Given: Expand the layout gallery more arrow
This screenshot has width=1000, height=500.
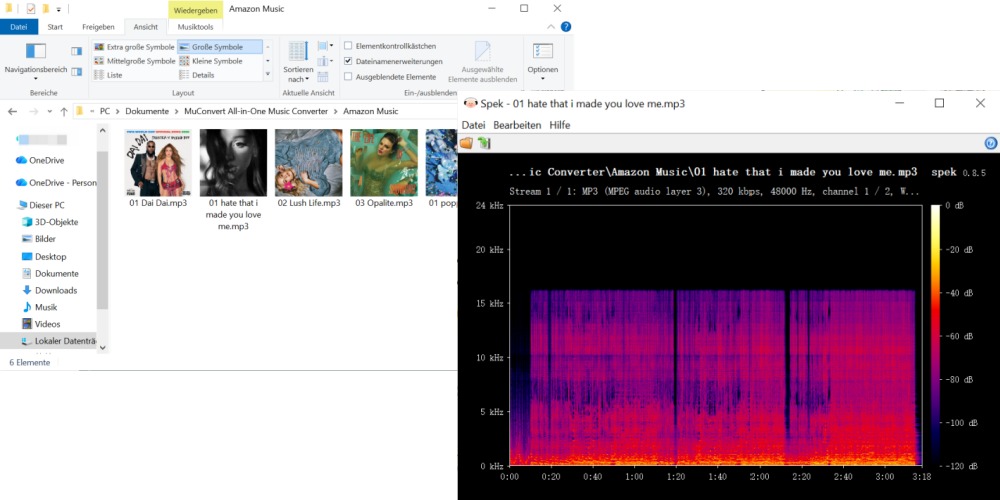Looking at the screenshot, I should coord(268,75).
